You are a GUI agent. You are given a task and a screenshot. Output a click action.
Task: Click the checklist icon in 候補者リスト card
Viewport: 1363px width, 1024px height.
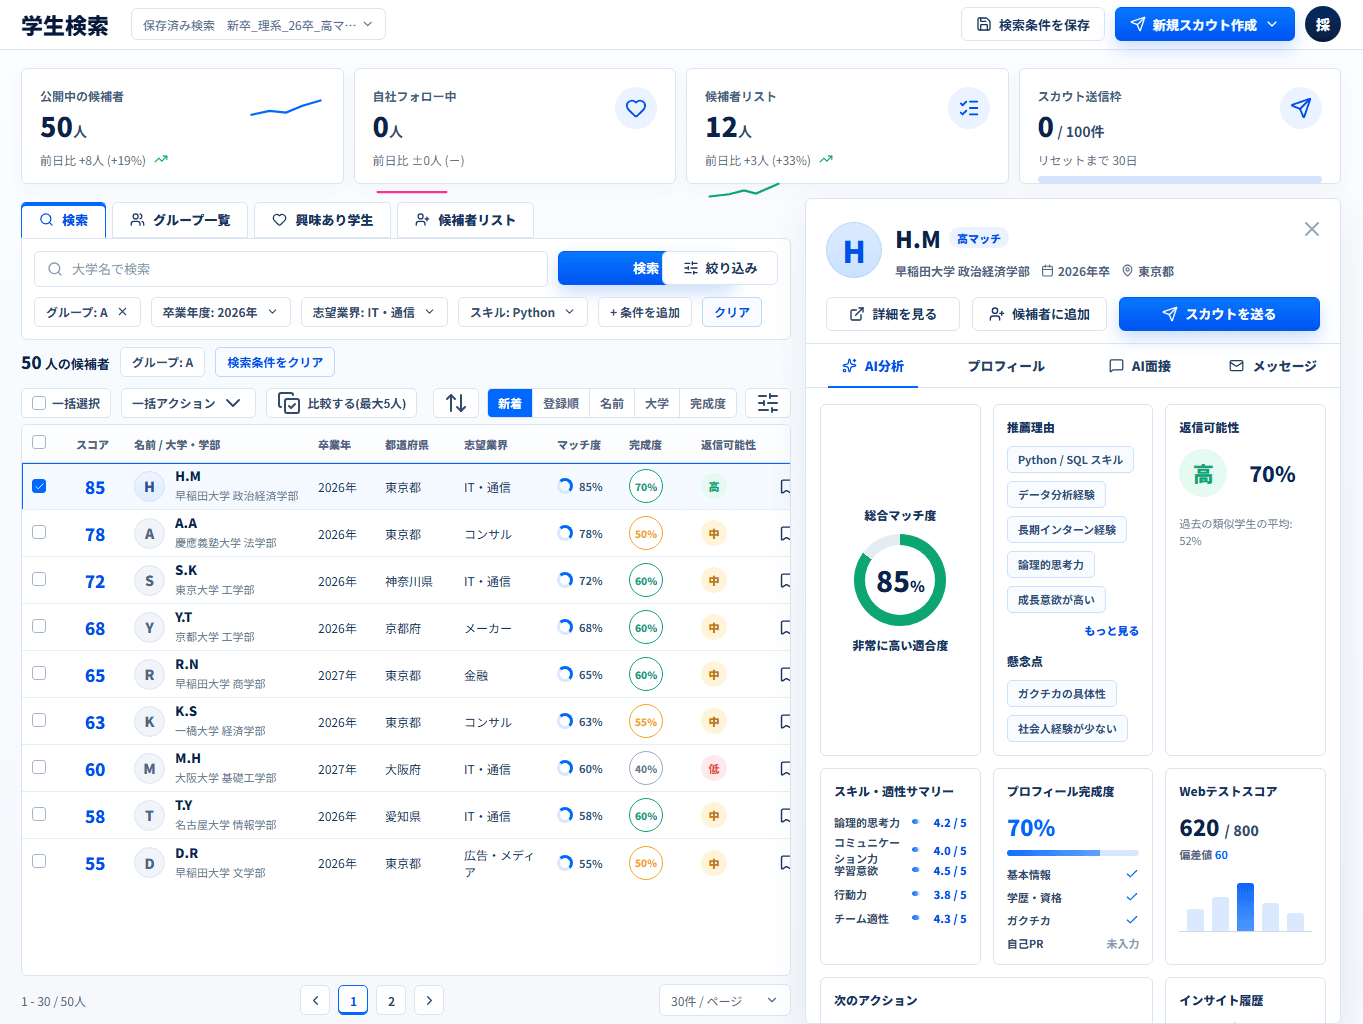coord(968,108)
